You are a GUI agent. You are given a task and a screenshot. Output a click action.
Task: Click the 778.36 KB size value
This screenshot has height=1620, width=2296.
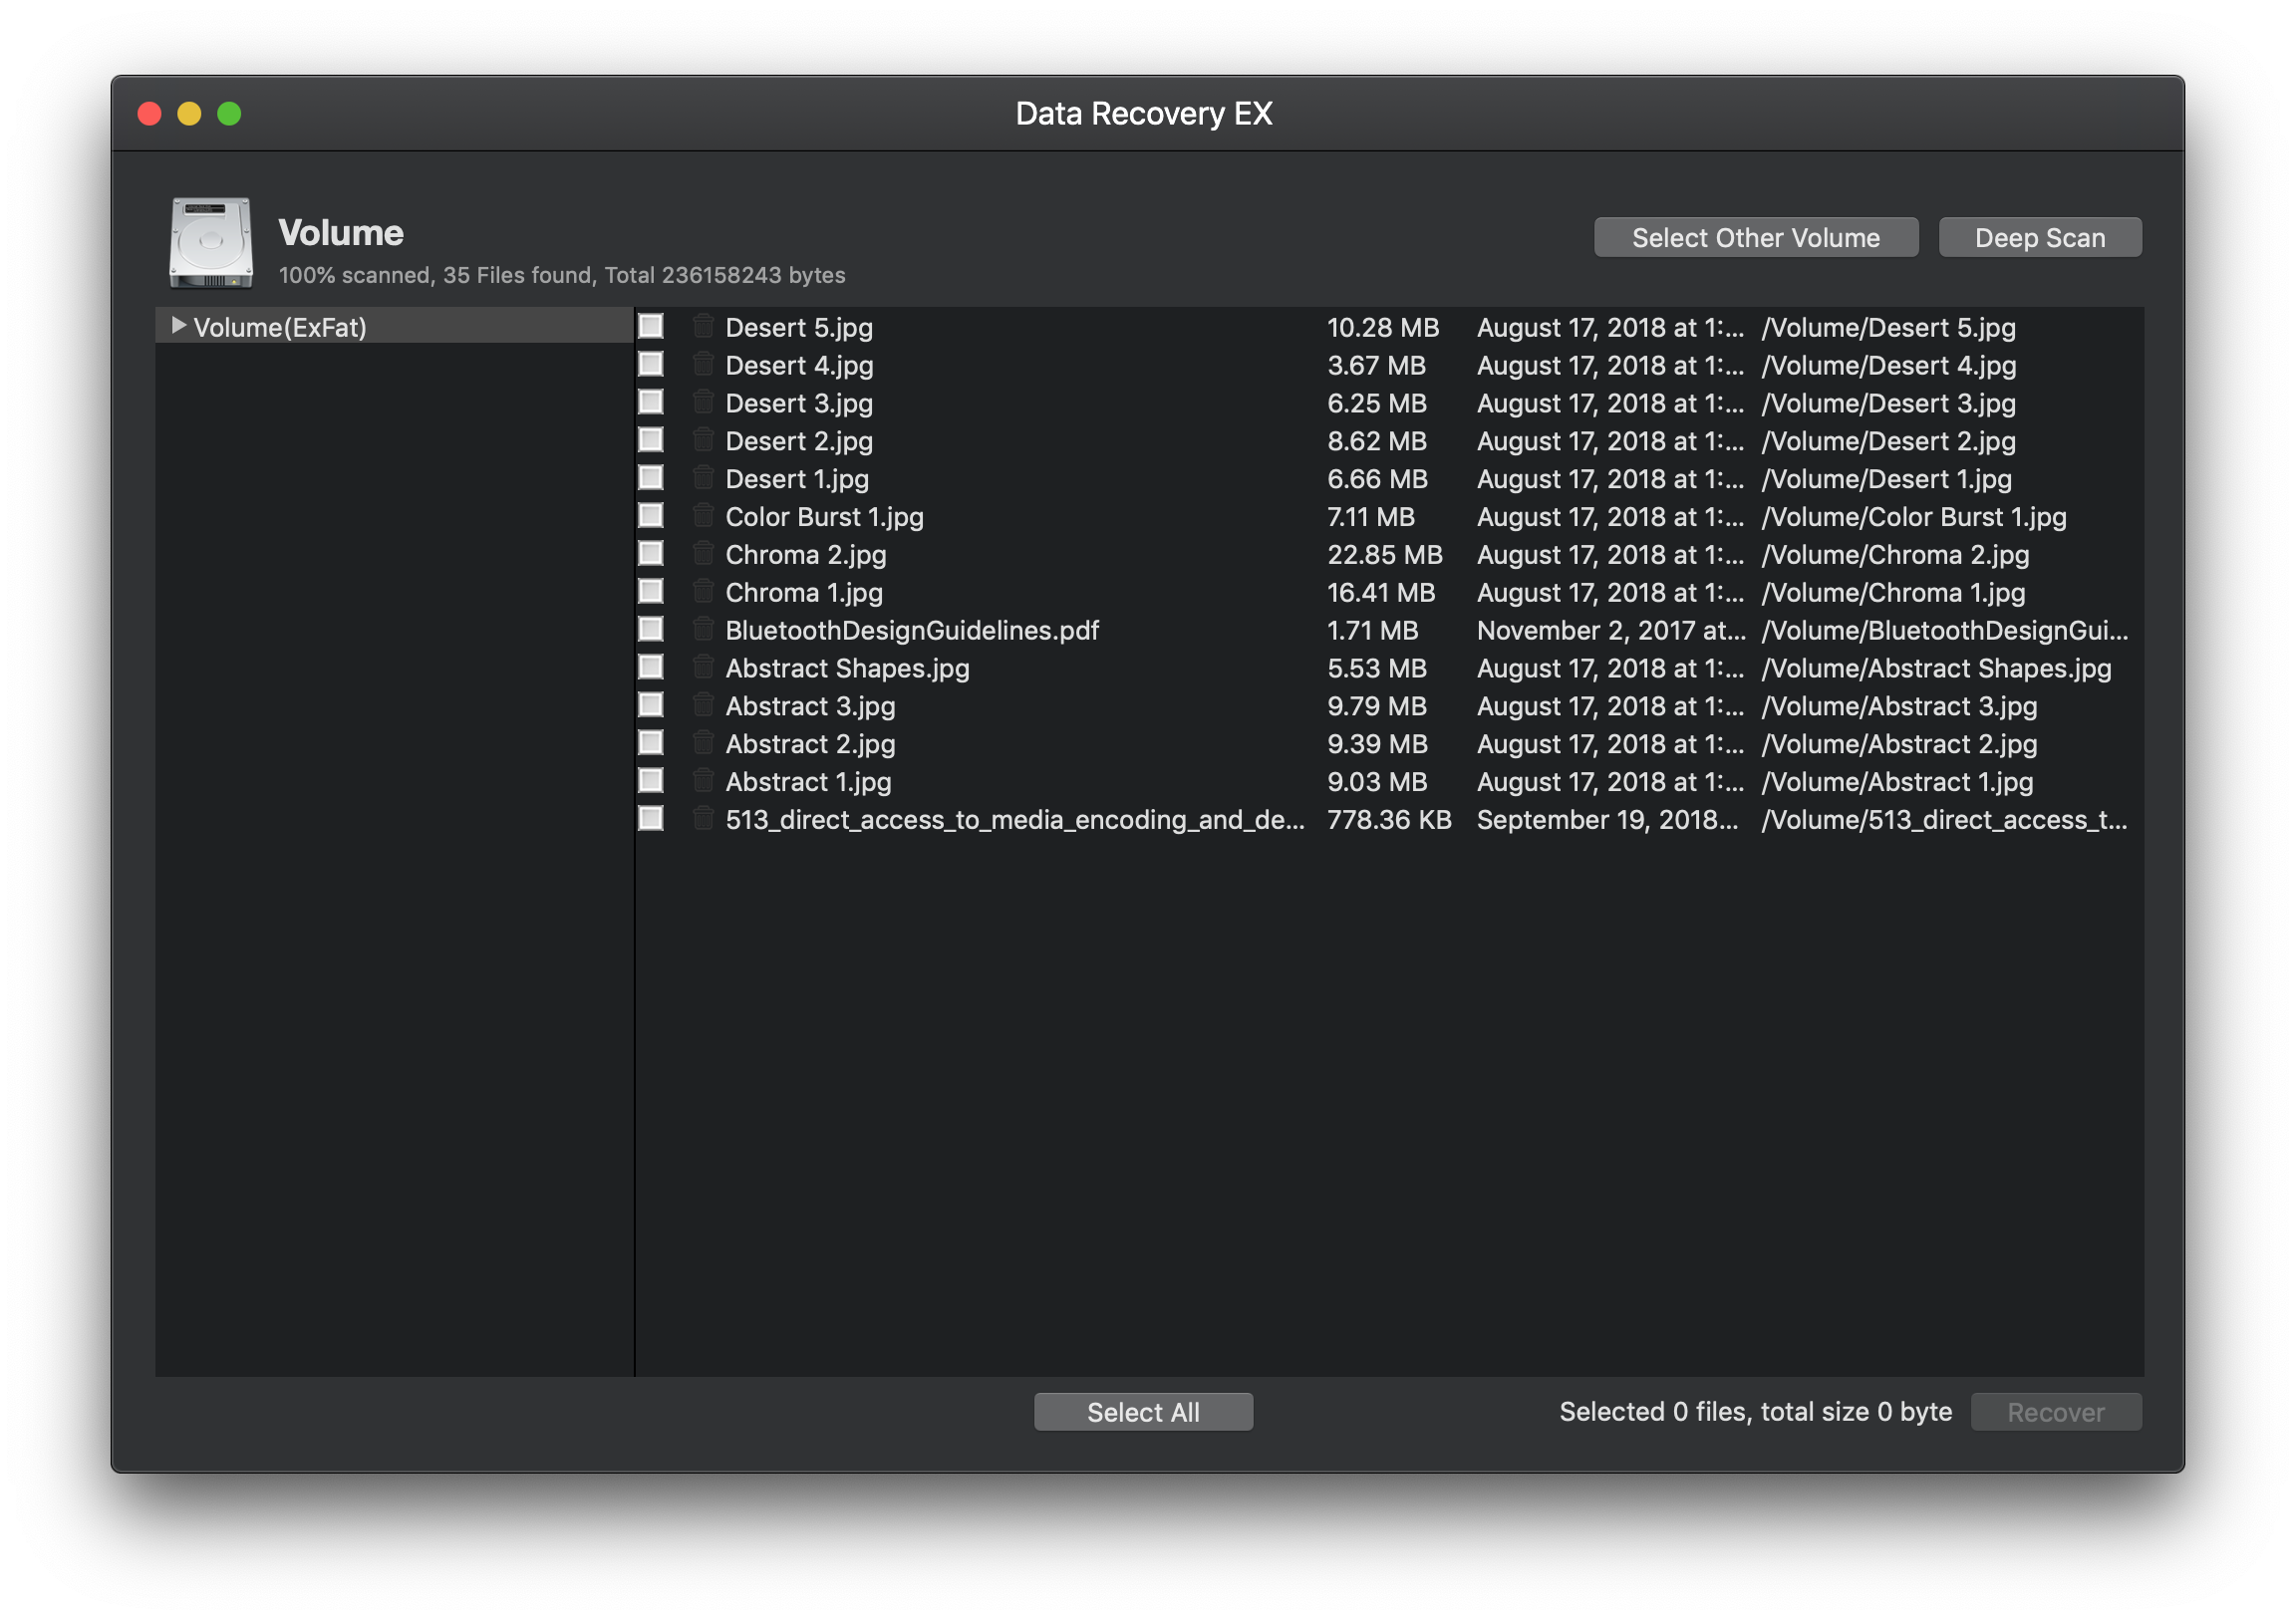1389,821
